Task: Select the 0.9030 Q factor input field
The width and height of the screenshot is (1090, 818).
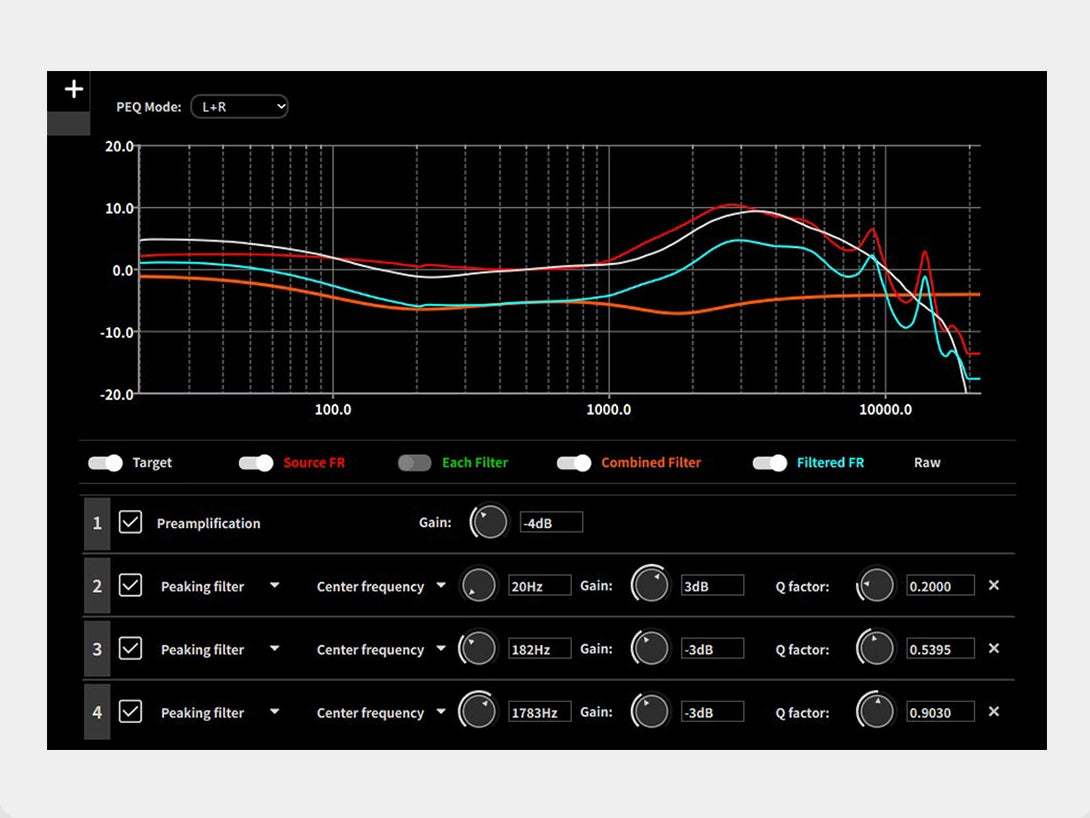Action: [940, 712]
